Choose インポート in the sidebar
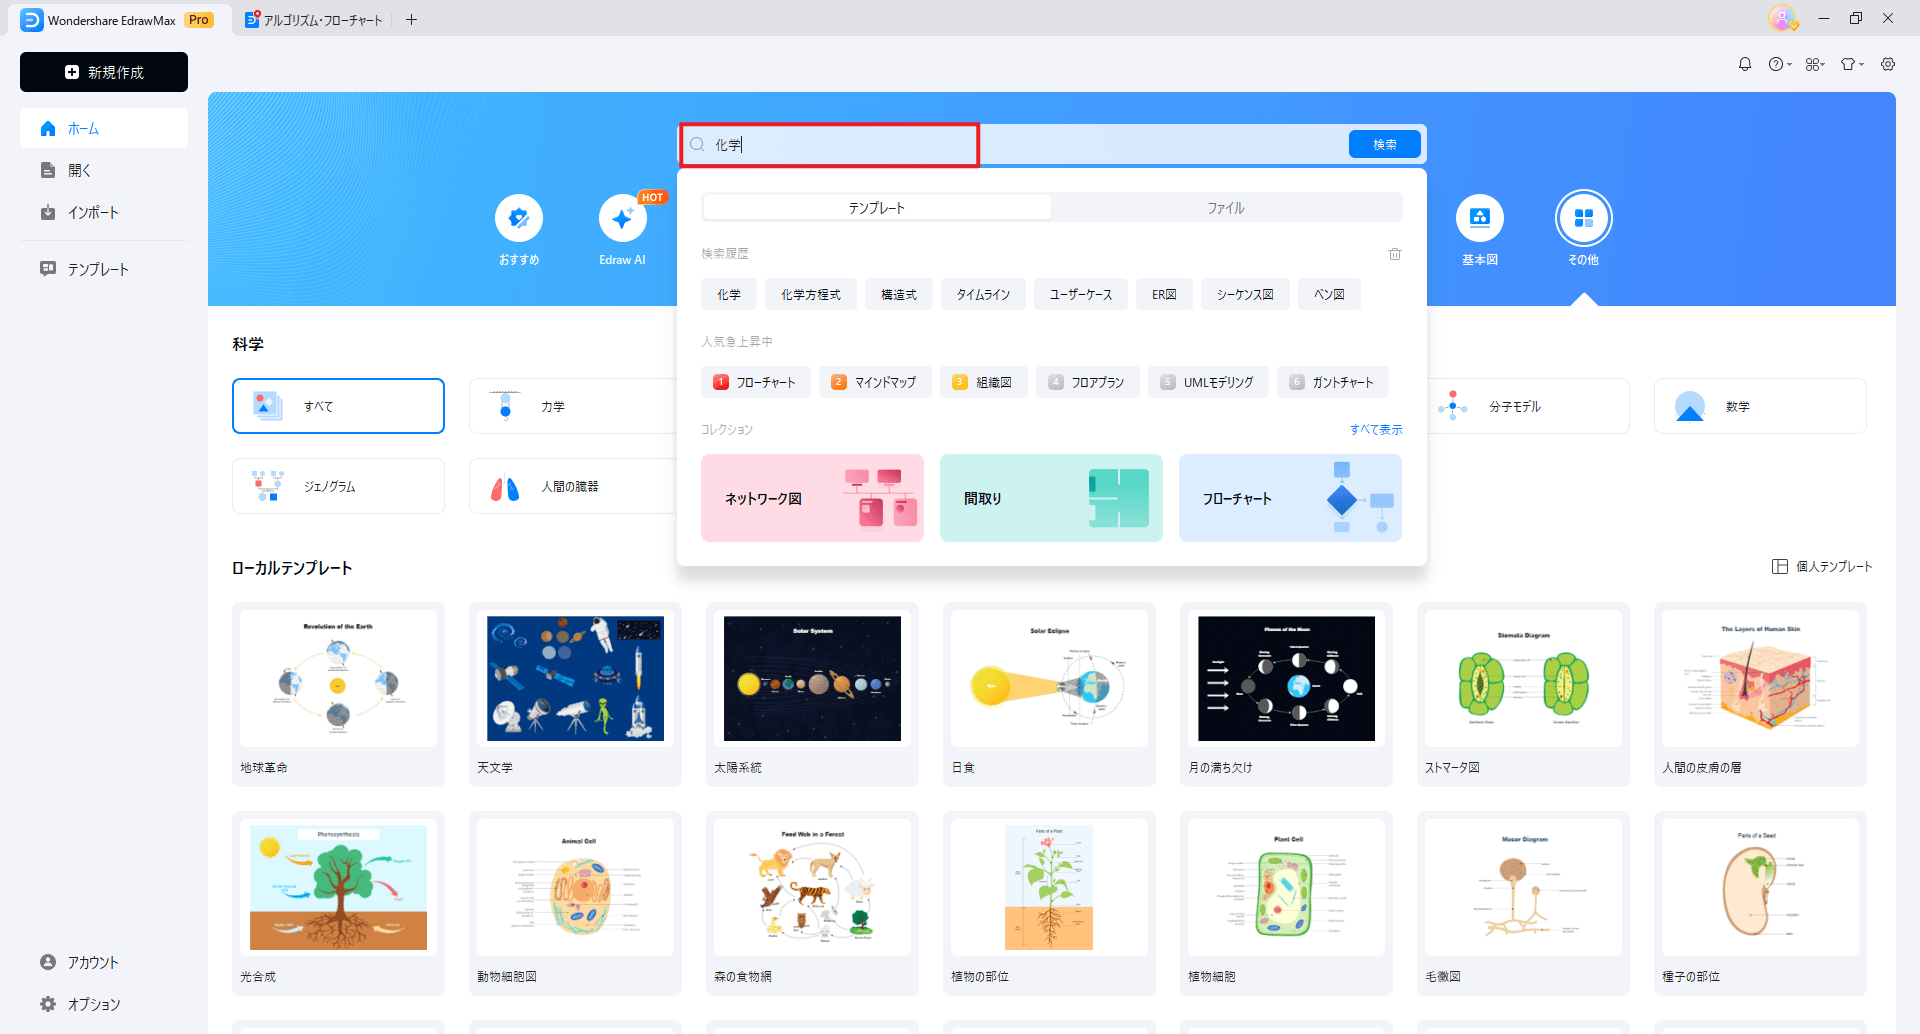 click(104, 213)
